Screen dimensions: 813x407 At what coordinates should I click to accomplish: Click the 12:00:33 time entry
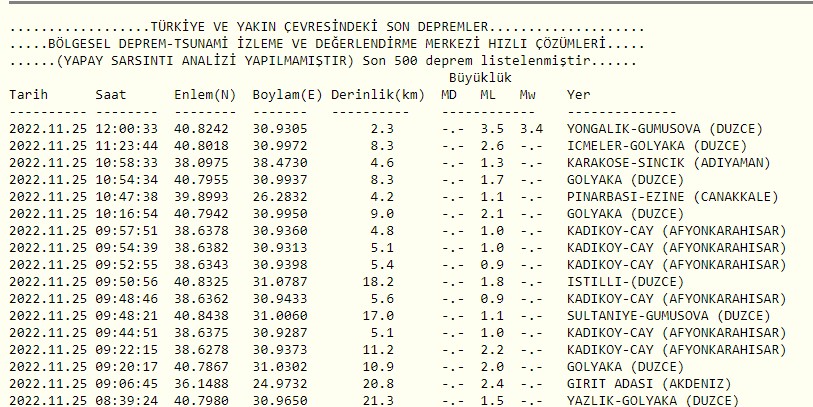[127, 129]
